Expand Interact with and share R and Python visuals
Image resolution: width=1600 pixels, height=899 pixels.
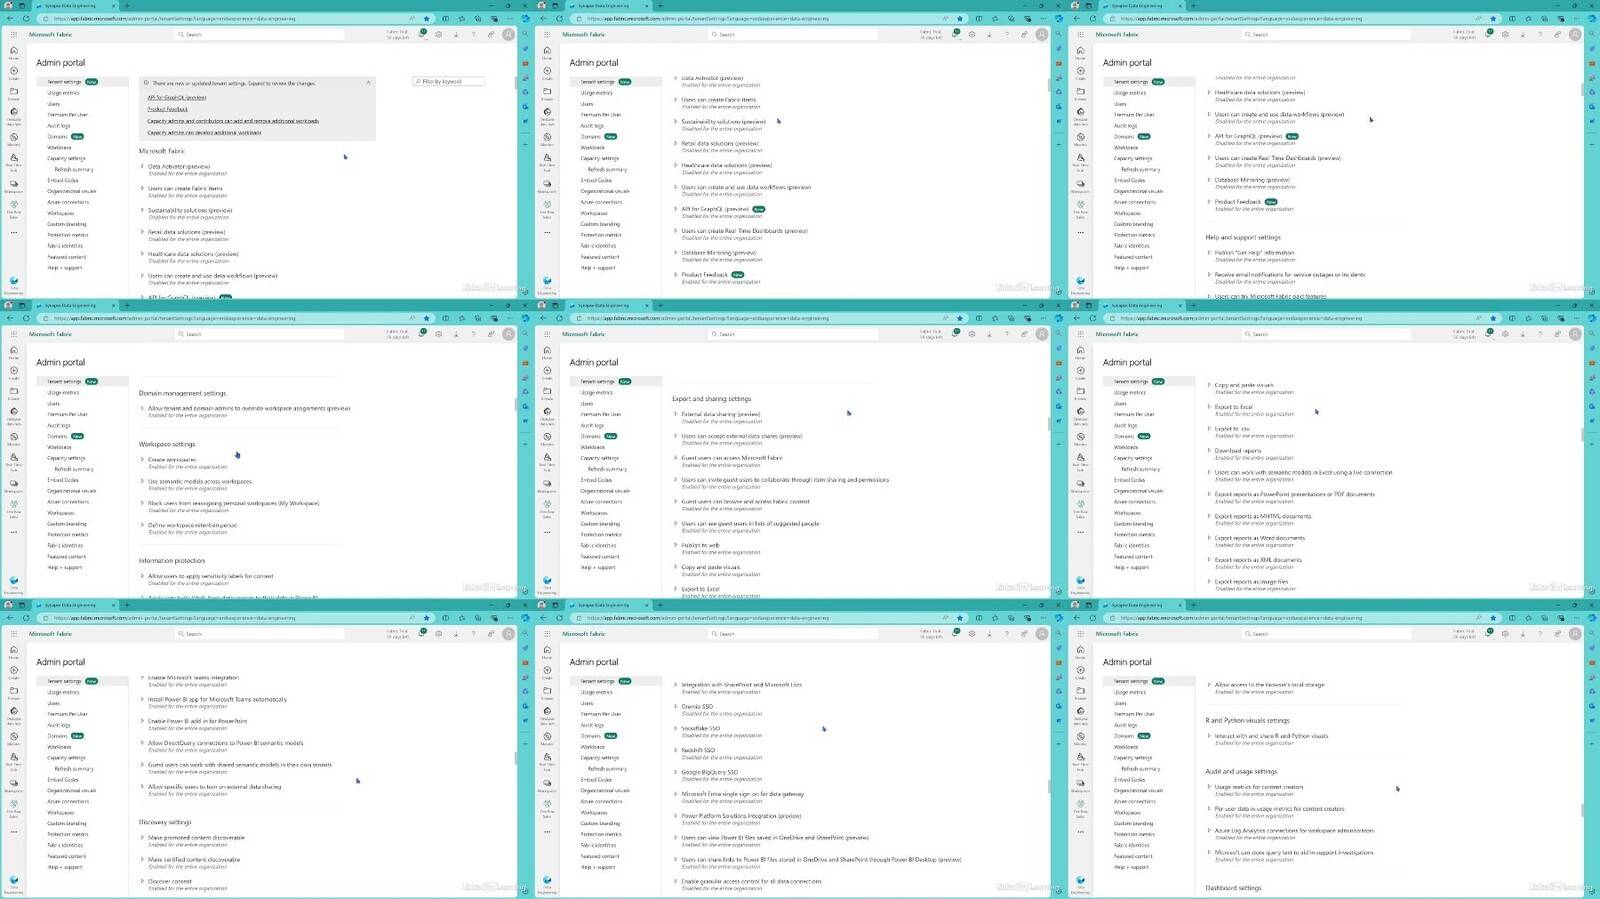[x=1209, y=736]
